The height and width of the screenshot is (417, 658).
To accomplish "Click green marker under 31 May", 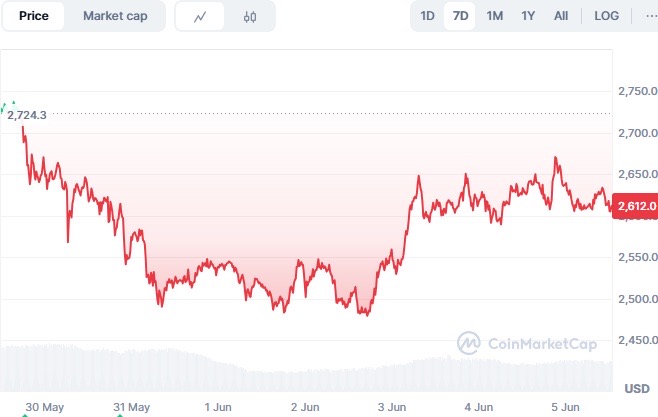I will coord(120,415).
